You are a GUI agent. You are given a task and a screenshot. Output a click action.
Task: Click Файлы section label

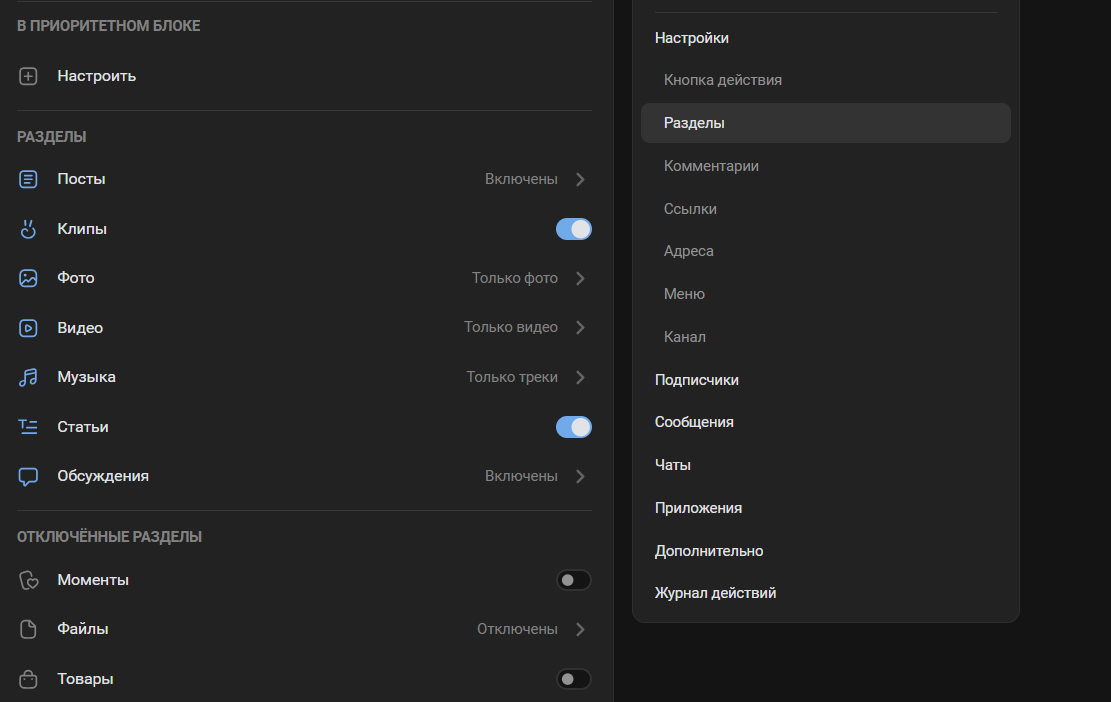point(83,629)
